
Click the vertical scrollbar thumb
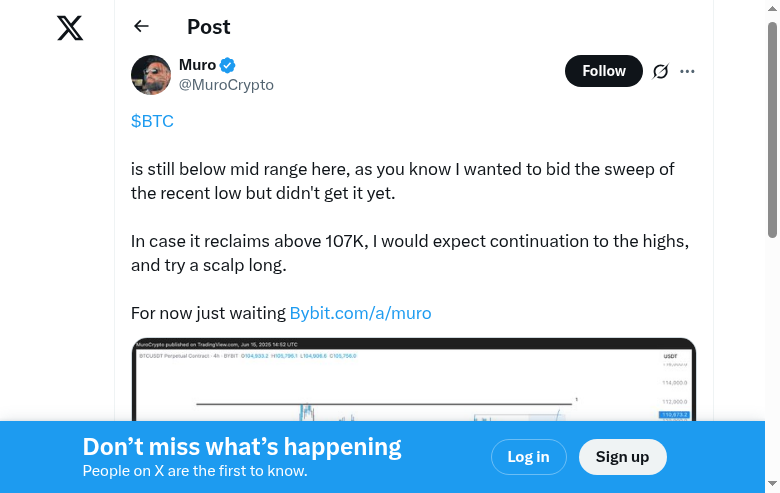point(772,130)
